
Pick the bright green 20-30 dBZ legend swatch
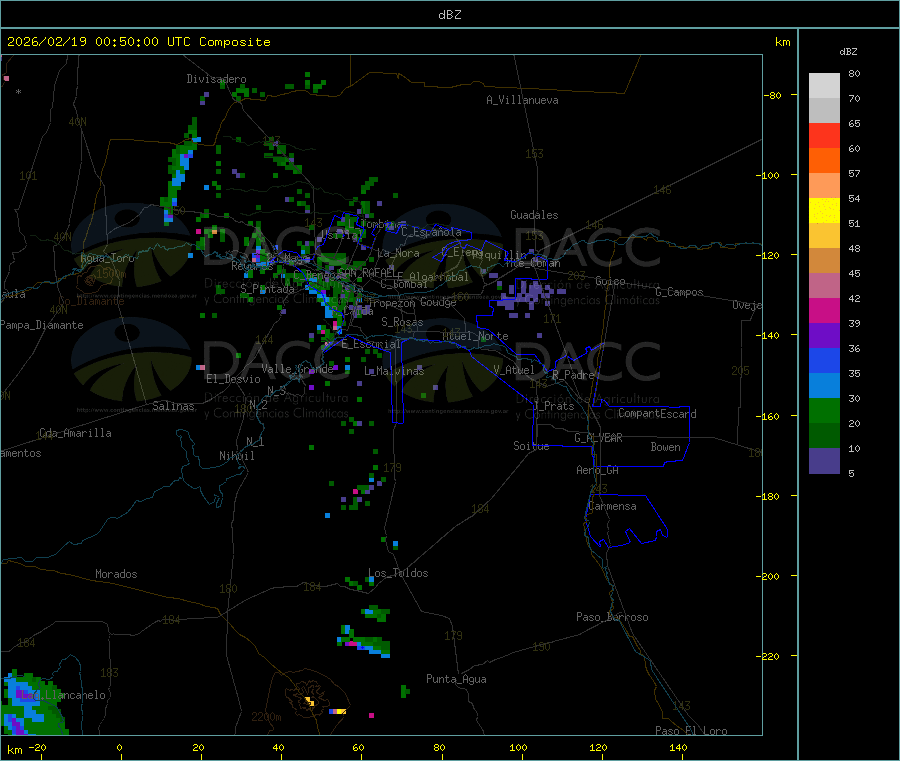824,410
